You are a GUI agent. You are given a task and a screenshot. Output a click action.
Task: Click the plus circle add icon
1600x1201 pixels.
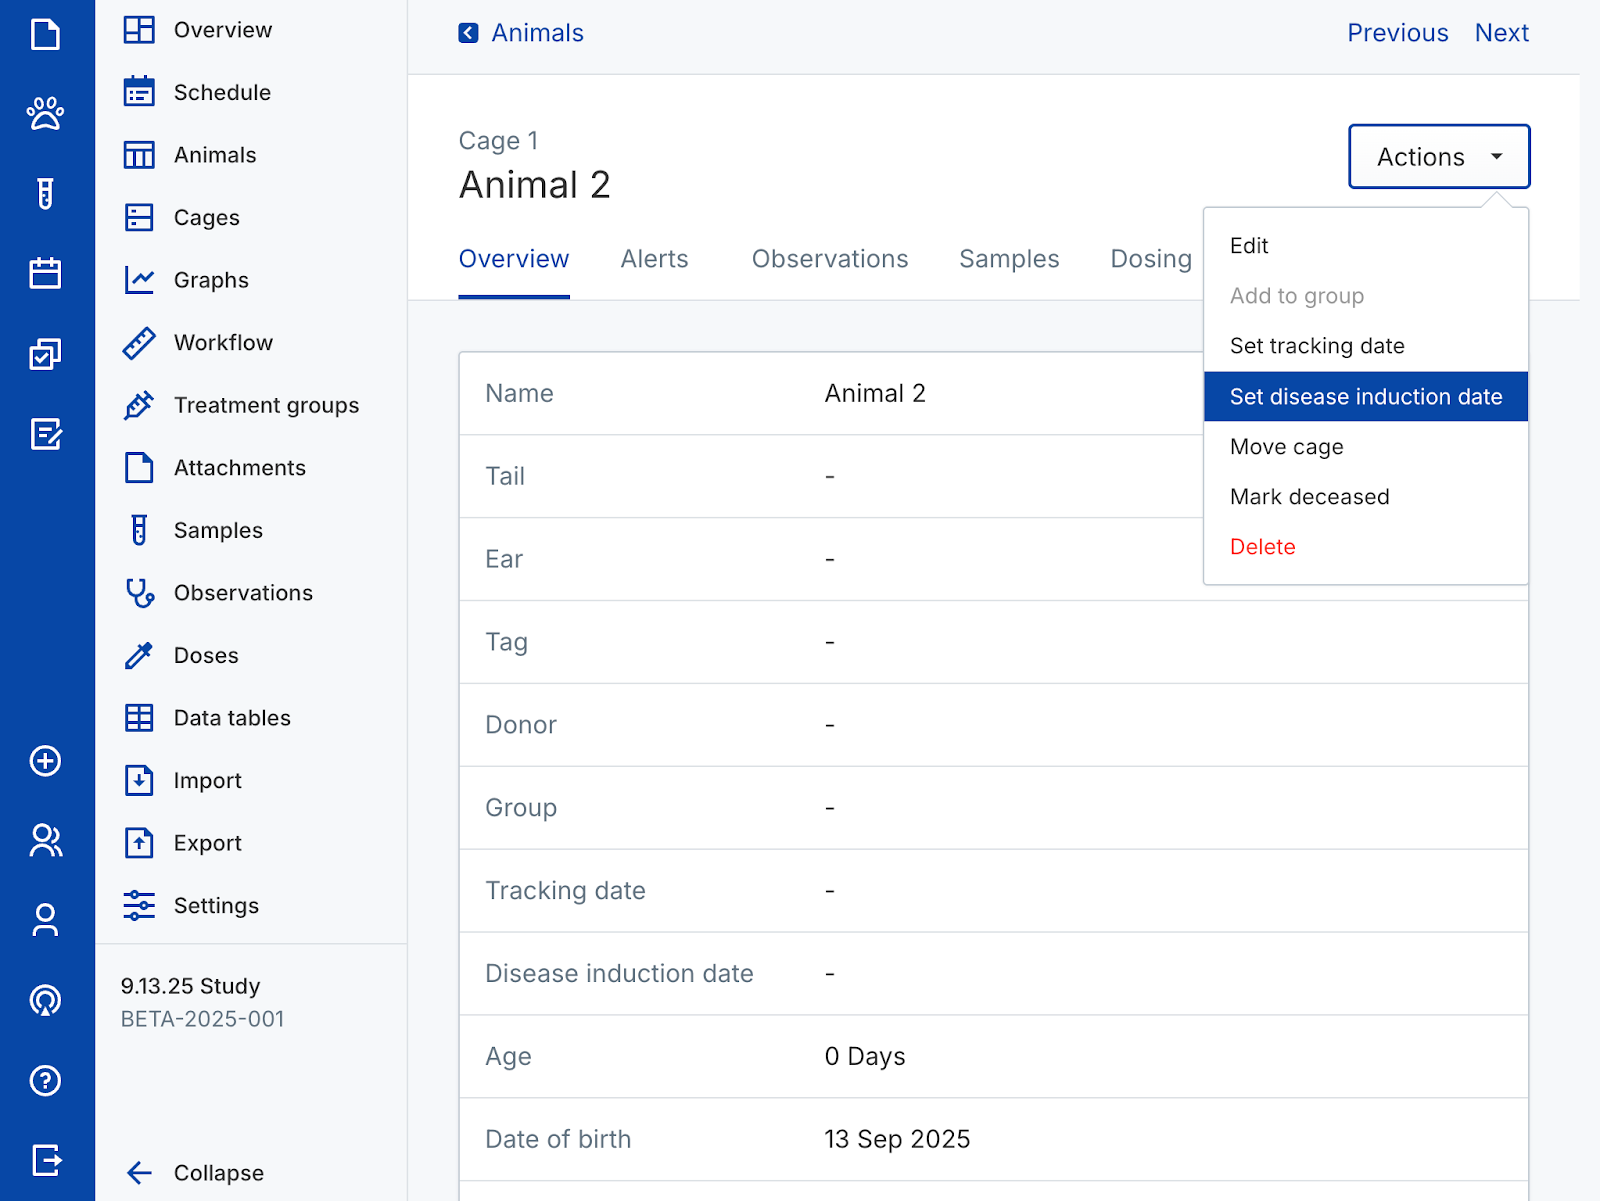coord(45,761)
